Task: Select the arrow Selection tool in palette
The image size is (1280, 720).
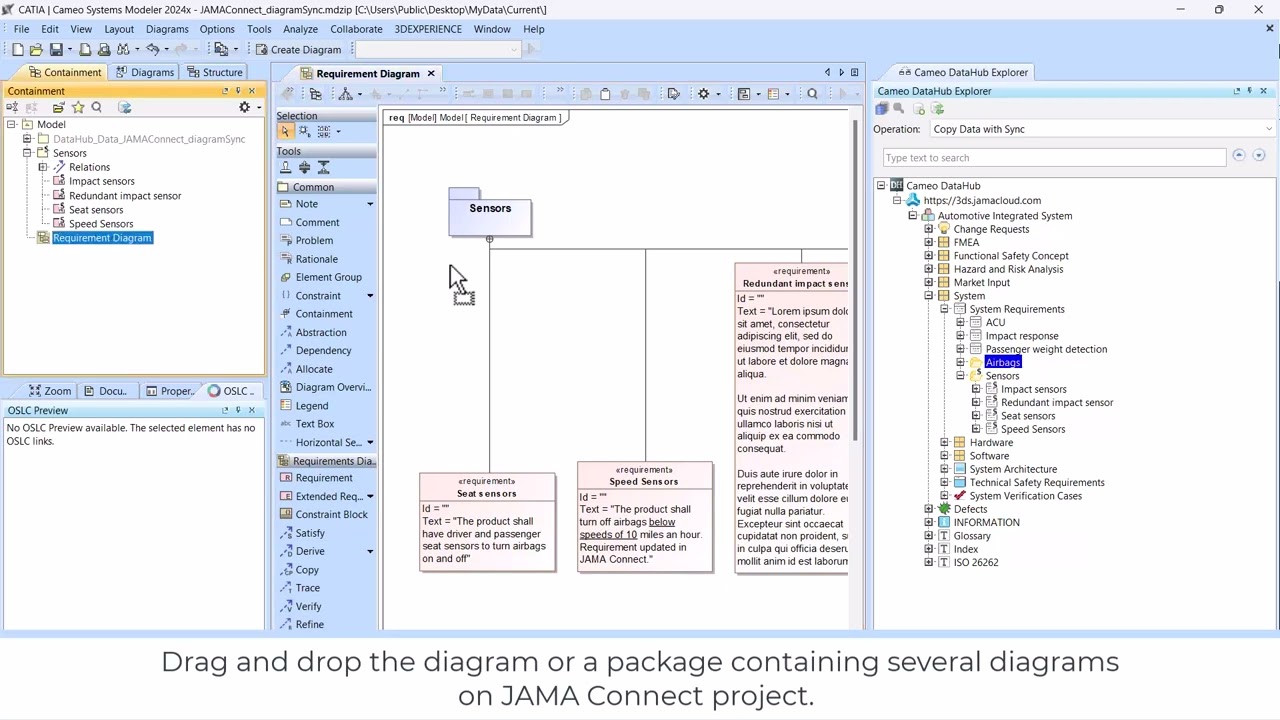Action: point(285,131)
